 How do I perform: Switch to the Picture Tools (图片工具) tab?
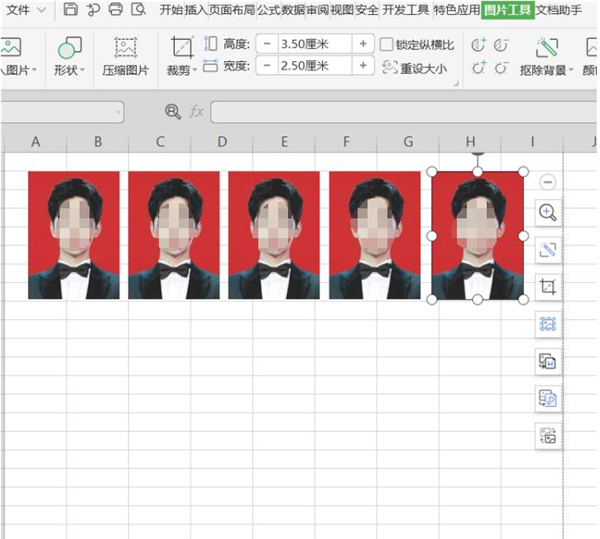(x=507, y=10)
